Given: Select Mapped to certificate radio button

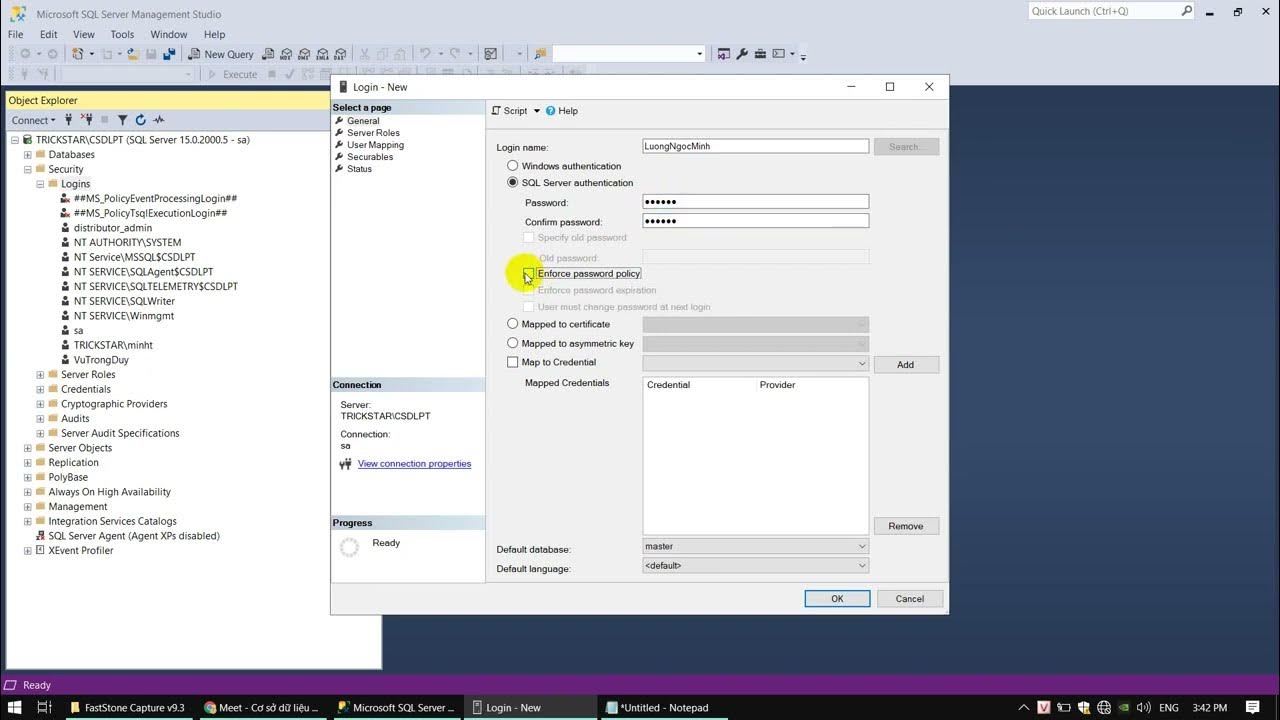Looking at the screenshot, I should (513, 324).
